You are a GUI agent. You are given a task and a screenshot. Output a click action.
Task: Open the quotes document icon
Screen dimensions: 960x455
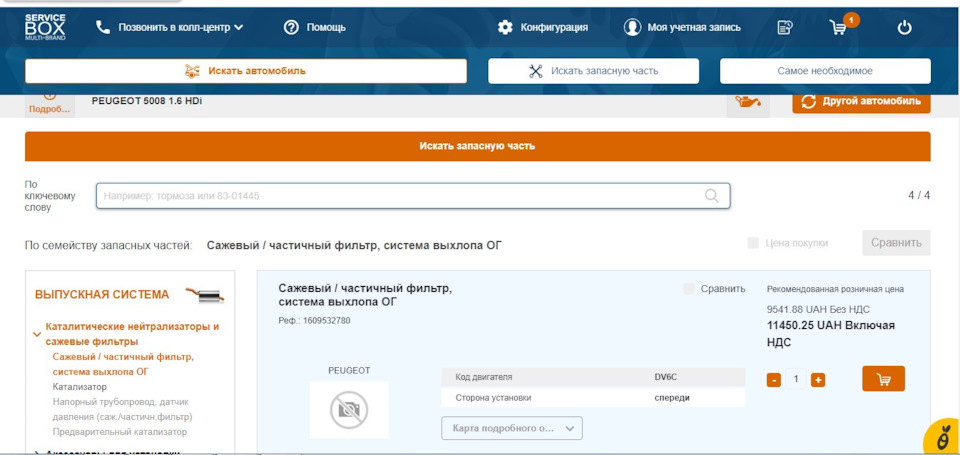click(785, 28)
